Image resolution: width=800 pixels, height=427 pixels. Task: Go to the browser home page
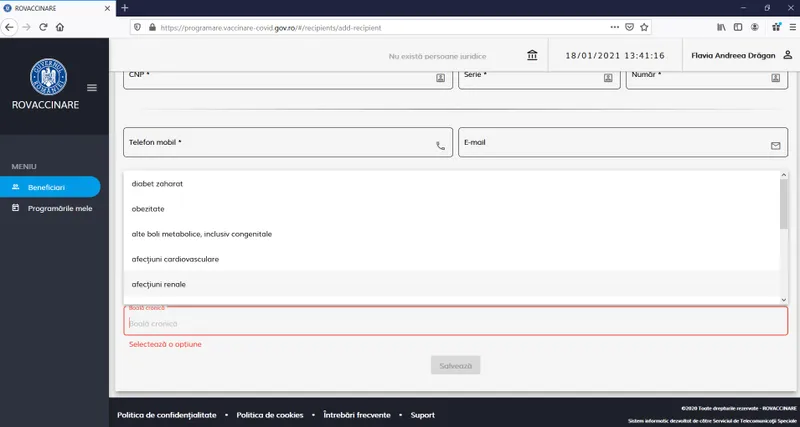(60, 27)
